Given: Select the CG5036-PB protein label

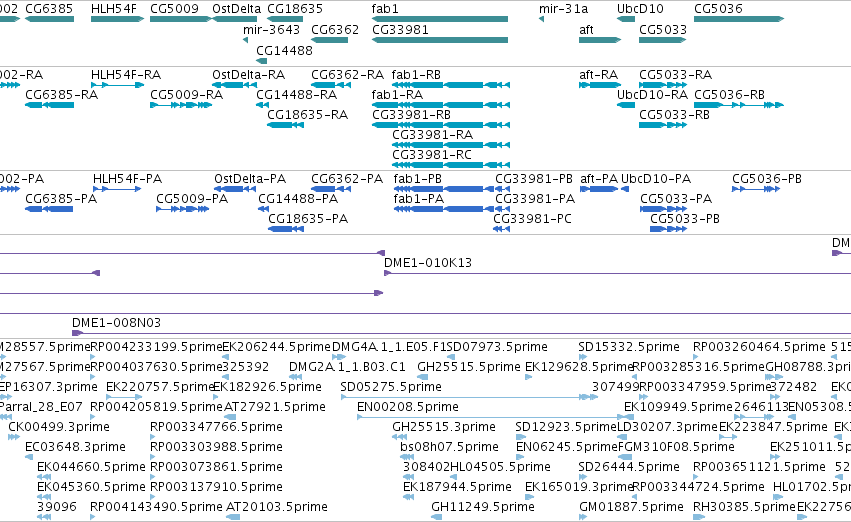Looking at the screenshot, I should (x=767, y=179).
